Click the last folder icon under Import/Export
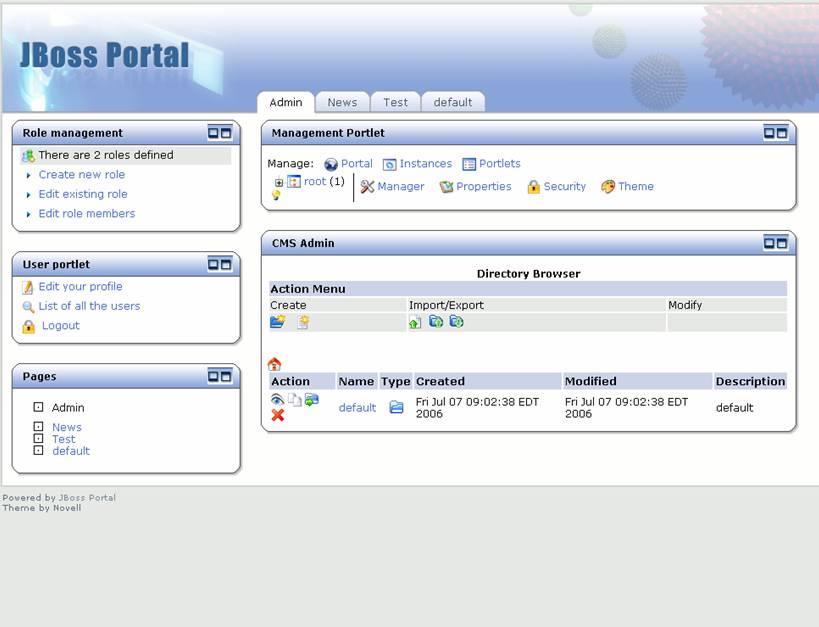 (x=457, y=321)
